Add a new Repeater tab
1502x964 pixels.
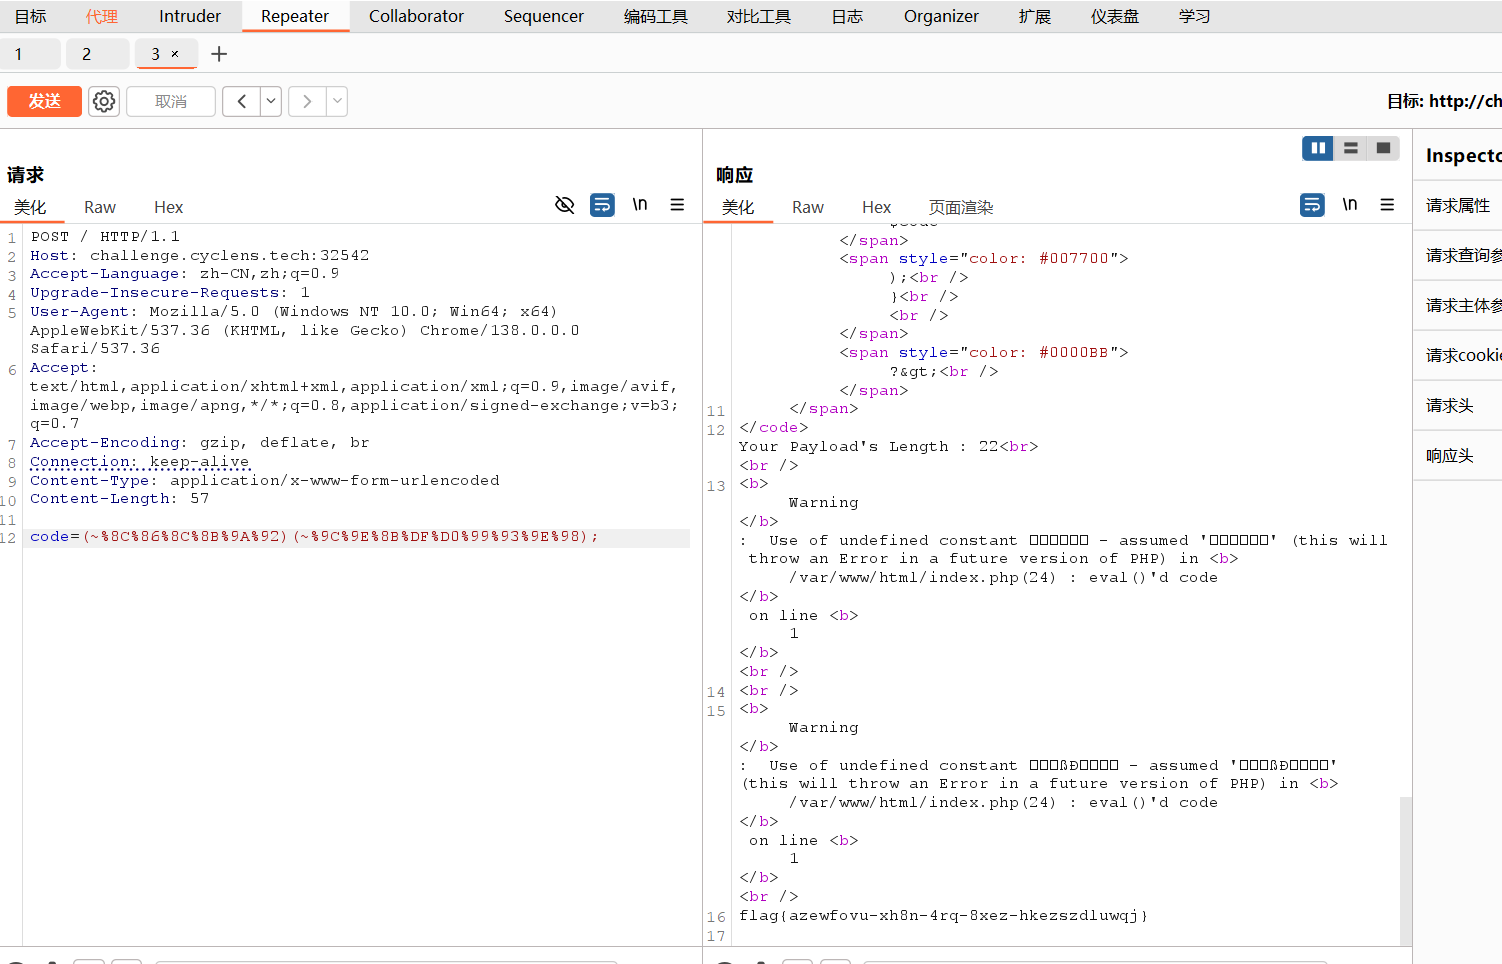click(x=219, y=54)
